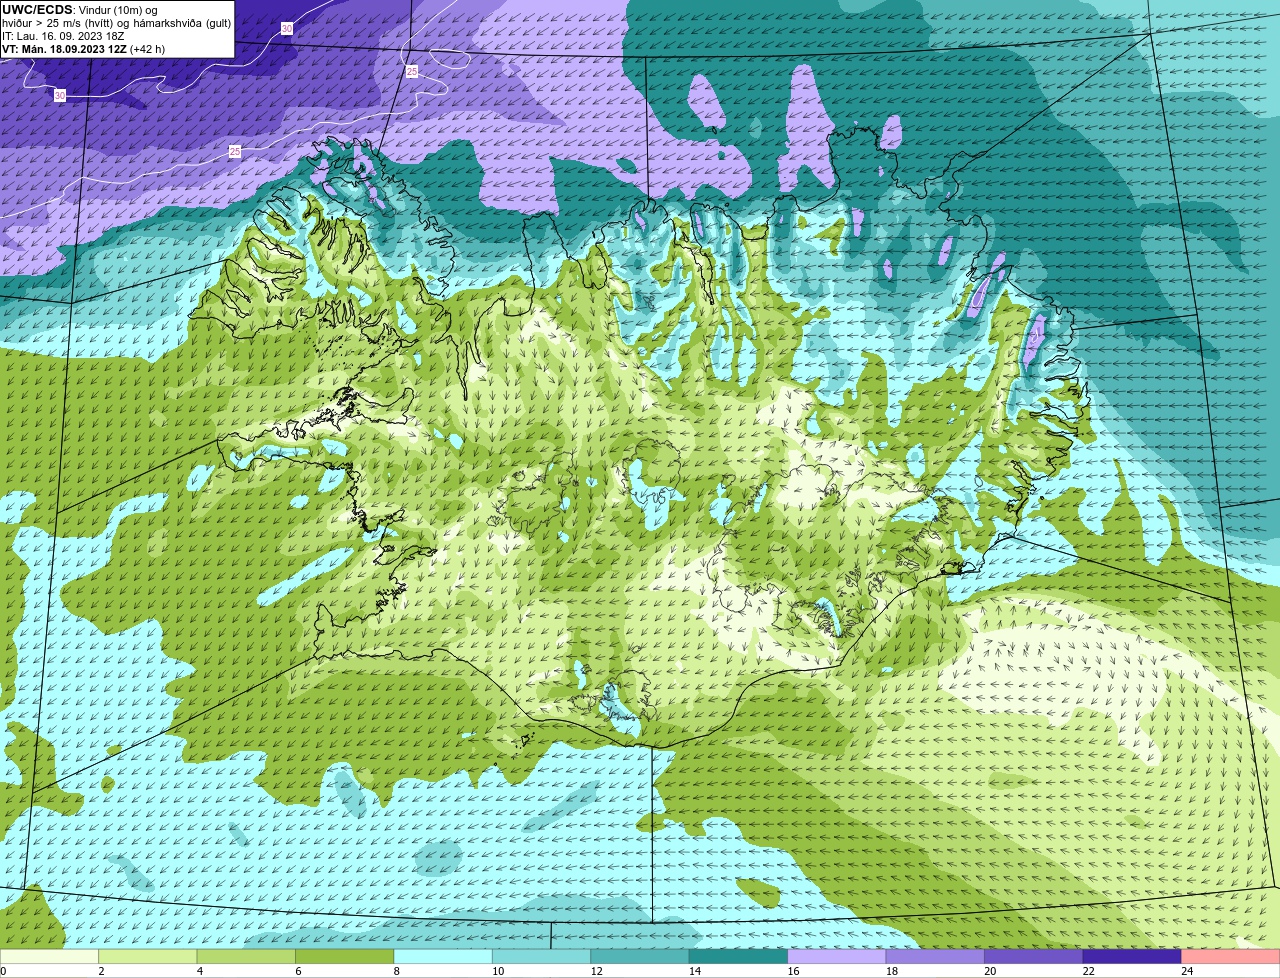Pick the 6–8 m/s olive green legend swatch

pos(344,957)
